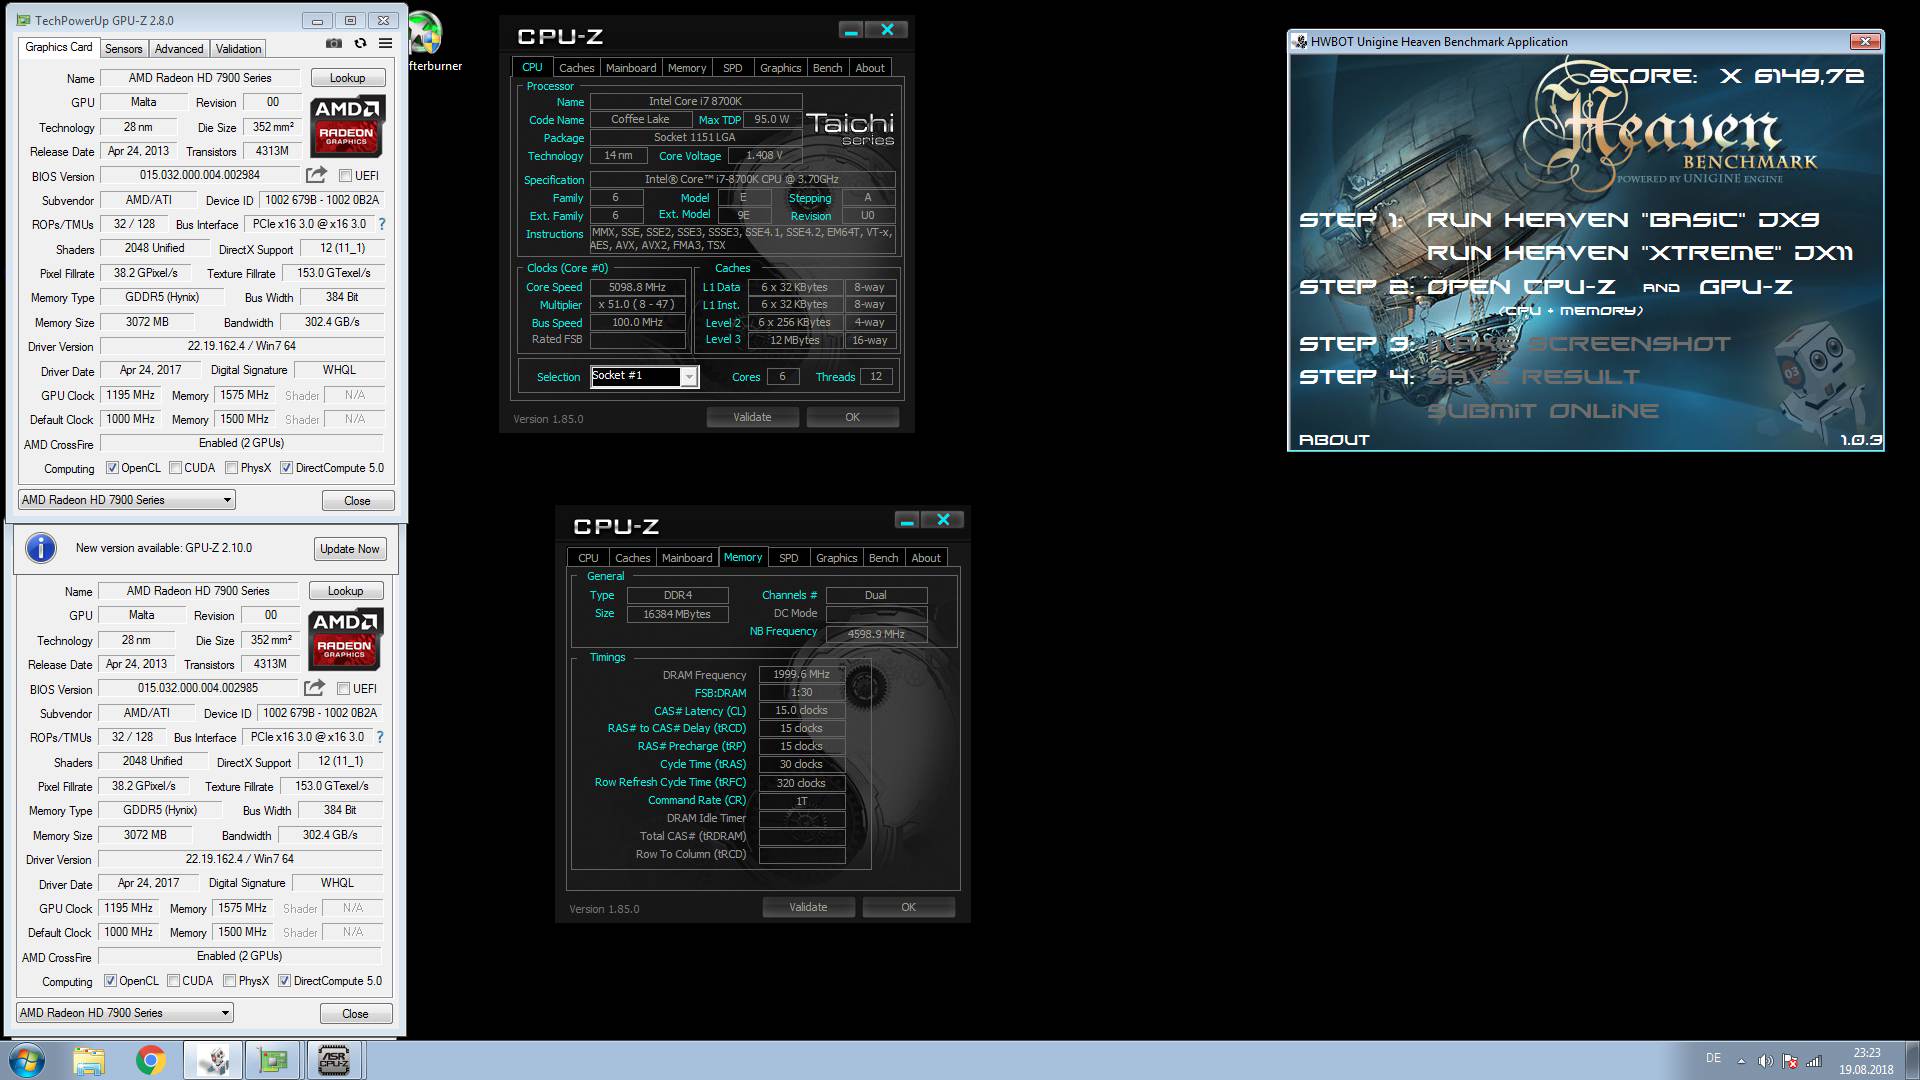This screenshot has height=1080, width=1920.
Task: Switch to Validation tab in GPU-Z
Action: 238,49
